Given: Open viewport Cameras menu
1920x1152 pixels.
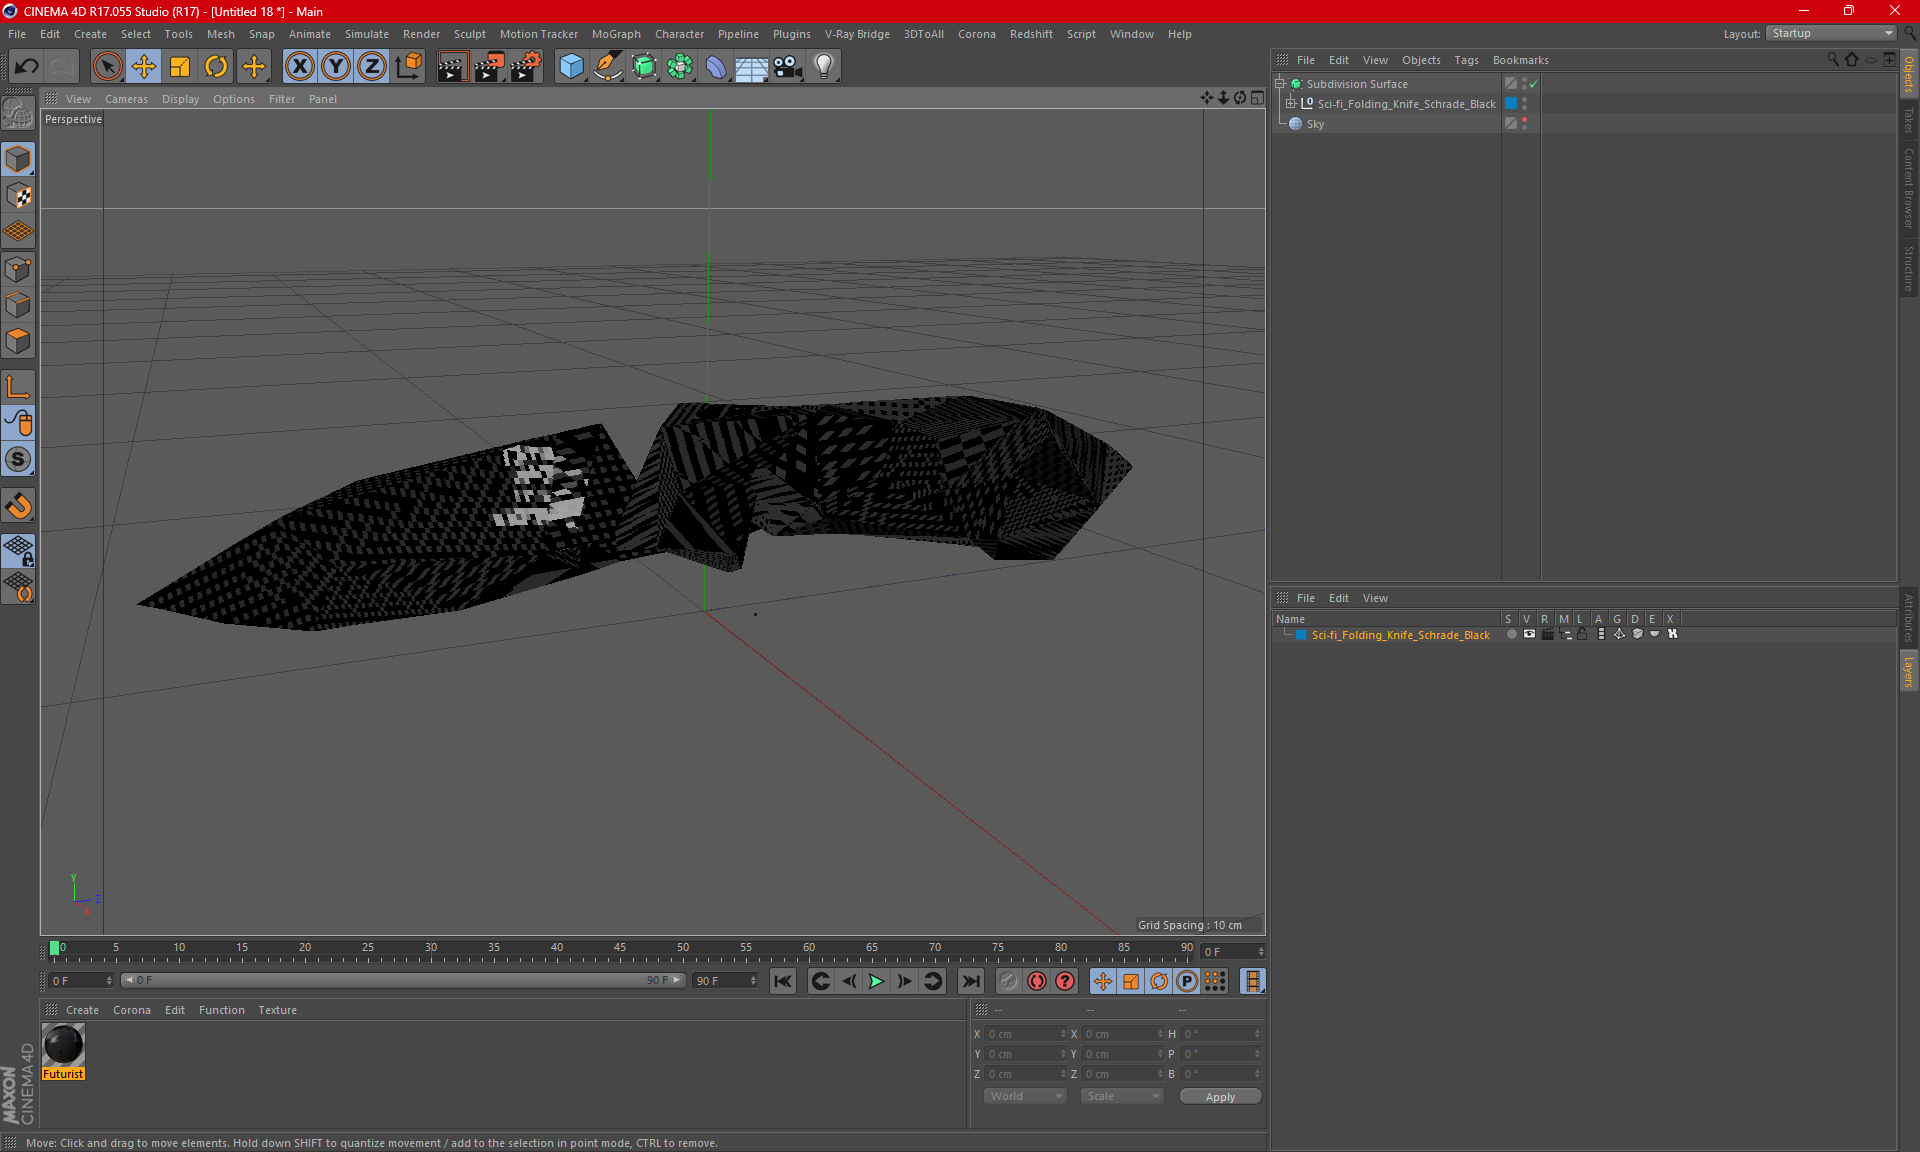Looking at the screenshot, I should click(126, 99).
